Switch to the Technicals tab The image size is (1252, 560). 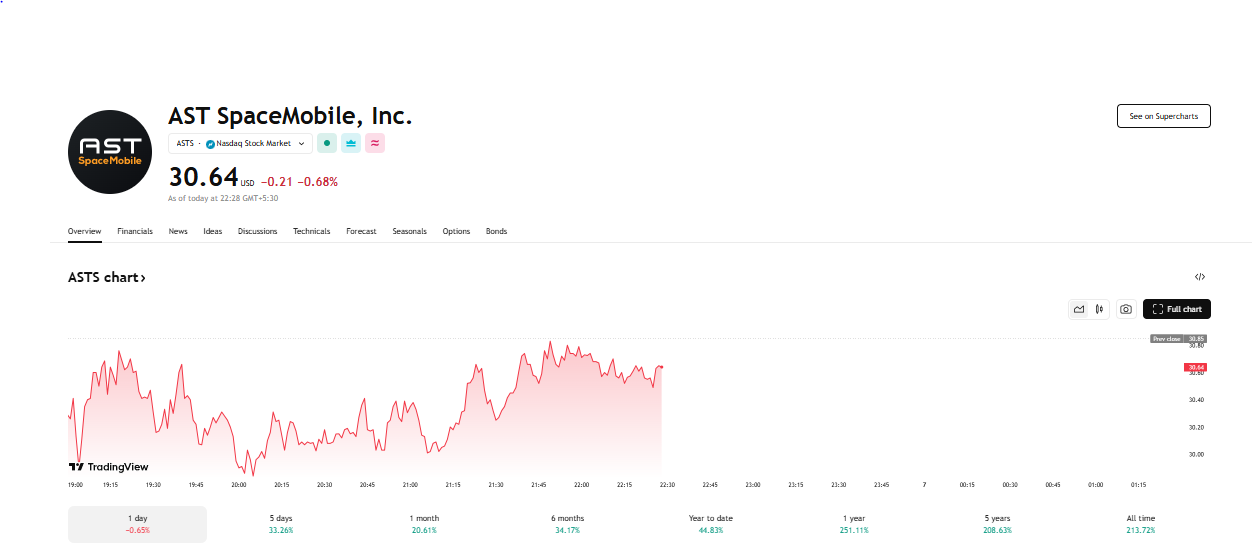tap(312, 231)
